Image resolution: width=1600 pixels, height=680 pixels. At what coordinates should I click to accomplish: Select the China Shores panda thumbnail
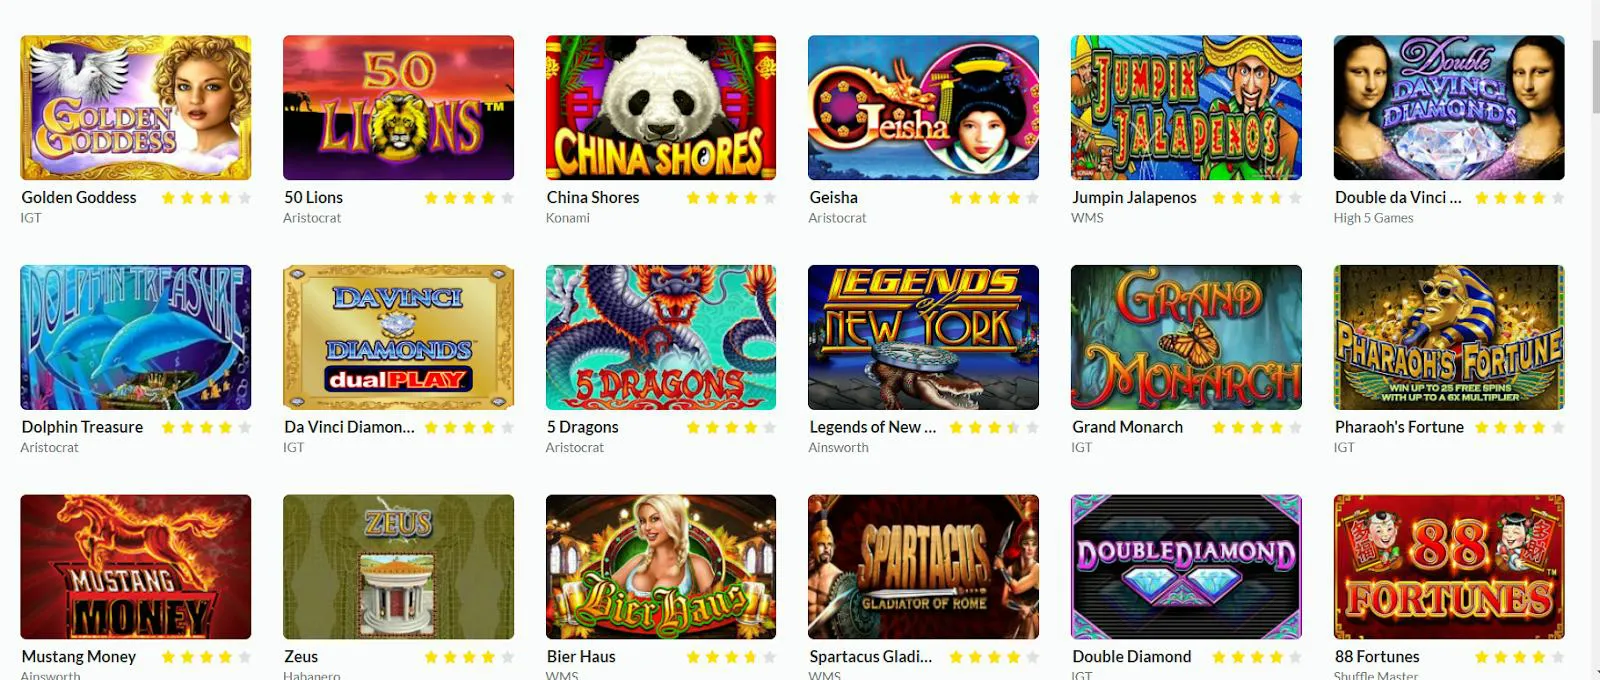pyautogui.click(x=661, y=108)
